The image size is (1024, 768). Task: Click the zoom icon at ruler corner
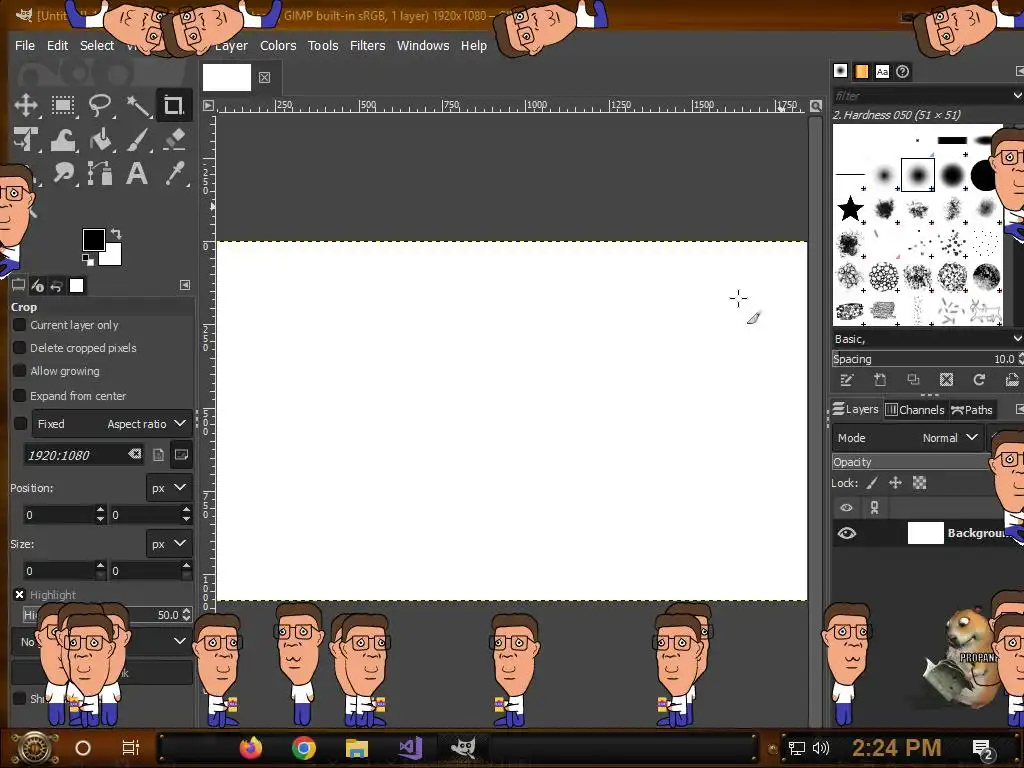click(816, 105)
